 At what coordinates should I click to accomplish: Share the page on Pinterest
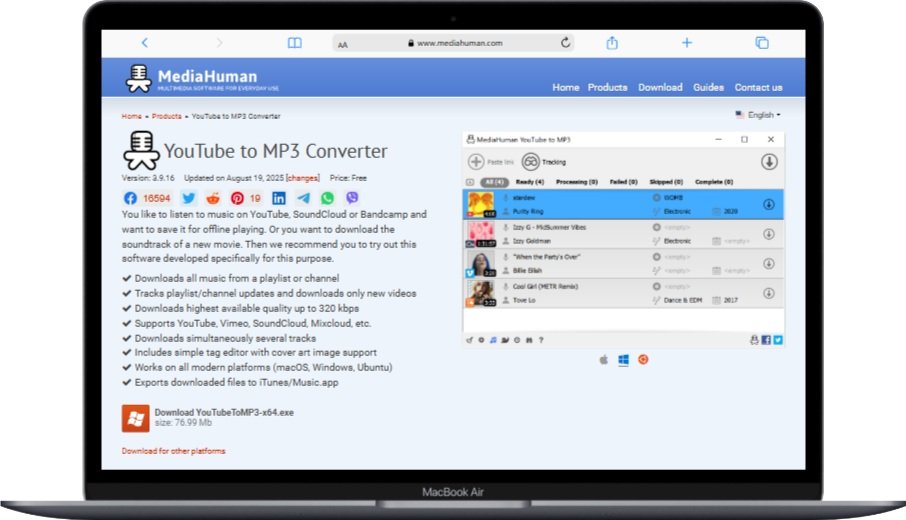[237, 198]
